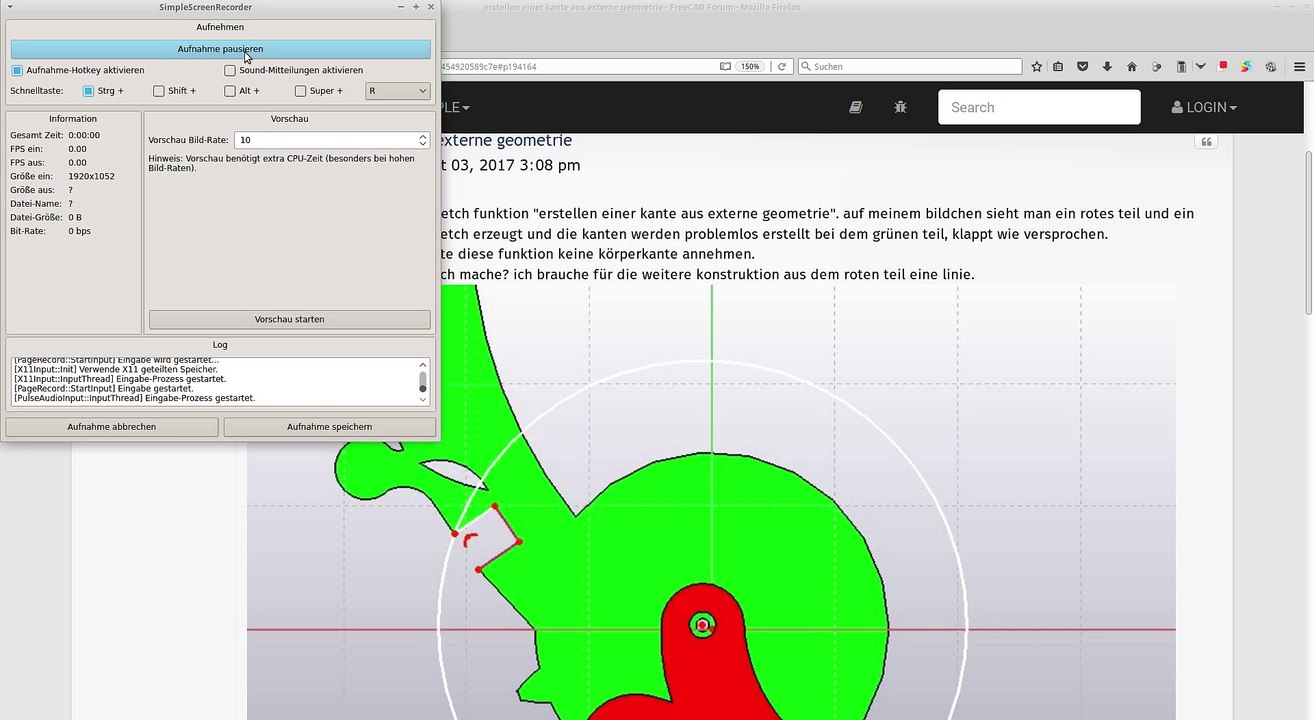Click the red square extension icon in Firefox
1314x720 pixels.
[x=1223, y=66]
